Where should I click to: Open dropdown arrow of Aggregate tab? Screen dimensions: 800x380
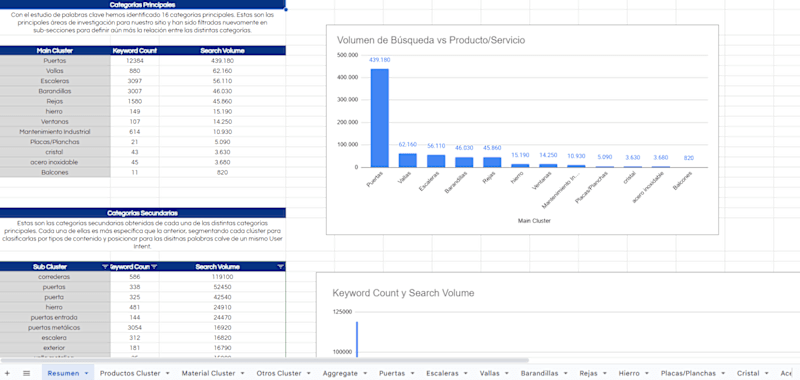point(365,373)
